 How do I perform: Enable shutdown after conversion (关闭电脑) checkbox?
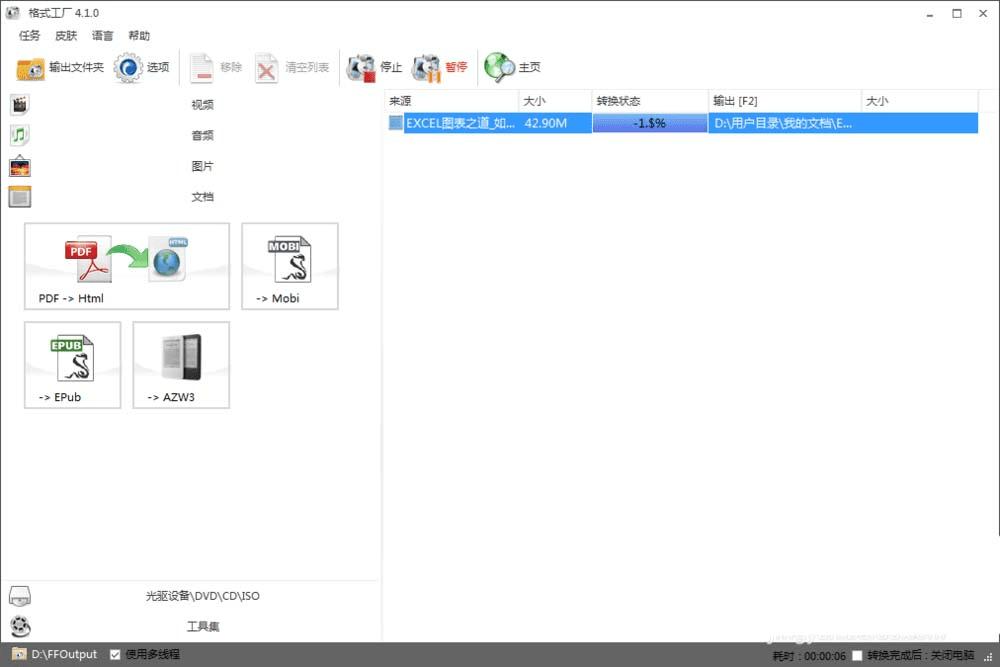click(x=857, y=656)
